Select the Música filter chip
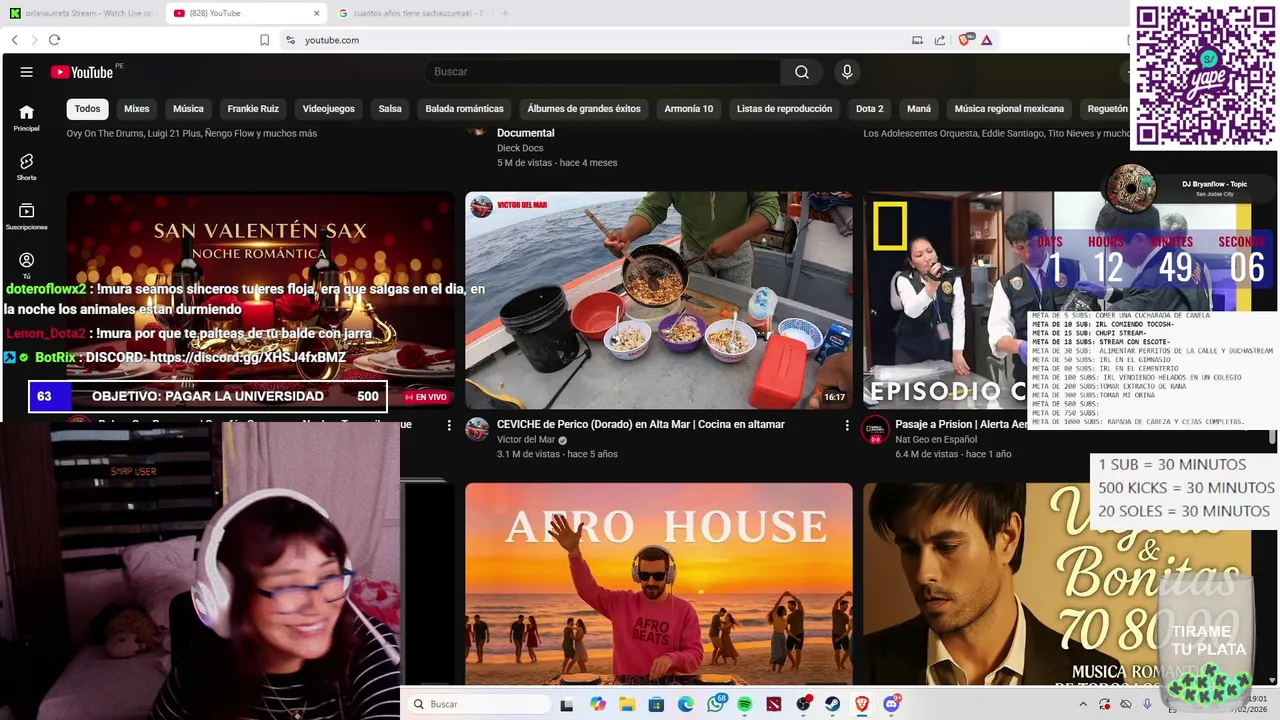This screenshot has width=1280, height=720. (188, 109)
